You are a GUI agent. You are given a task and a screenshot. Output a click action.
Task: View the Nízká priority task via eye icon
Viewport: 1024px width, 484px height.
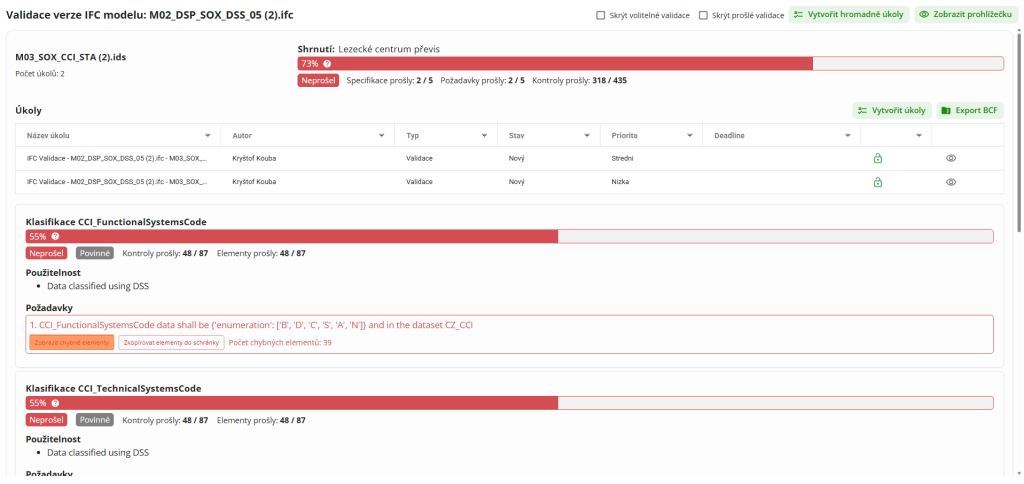(951, 182)
